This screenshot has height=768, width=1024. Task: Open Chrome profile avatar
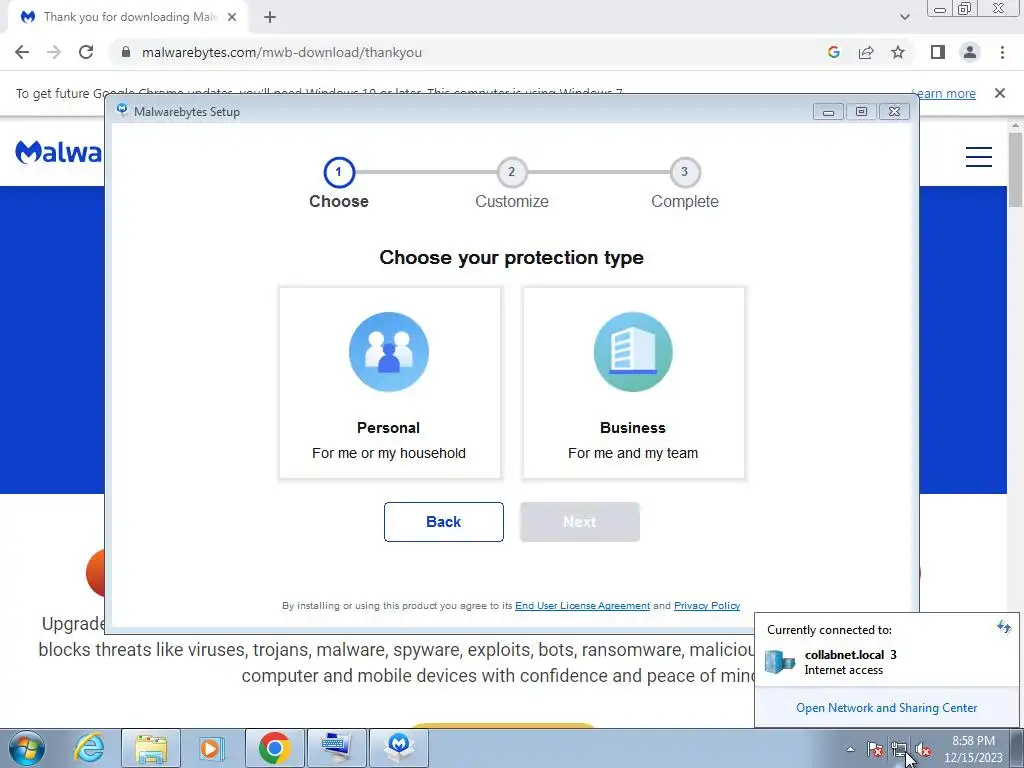point(970,52)
